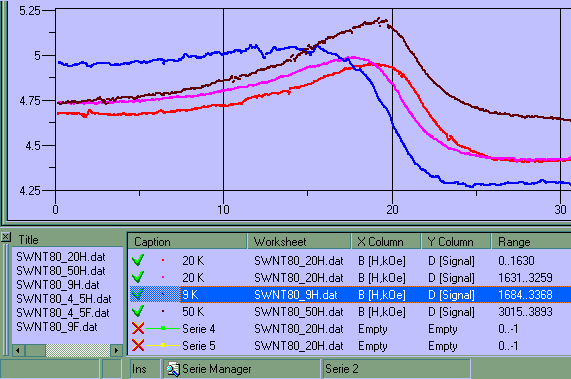
Task: Select the Serie 4 caption cell
Action: tap(199, 329)
